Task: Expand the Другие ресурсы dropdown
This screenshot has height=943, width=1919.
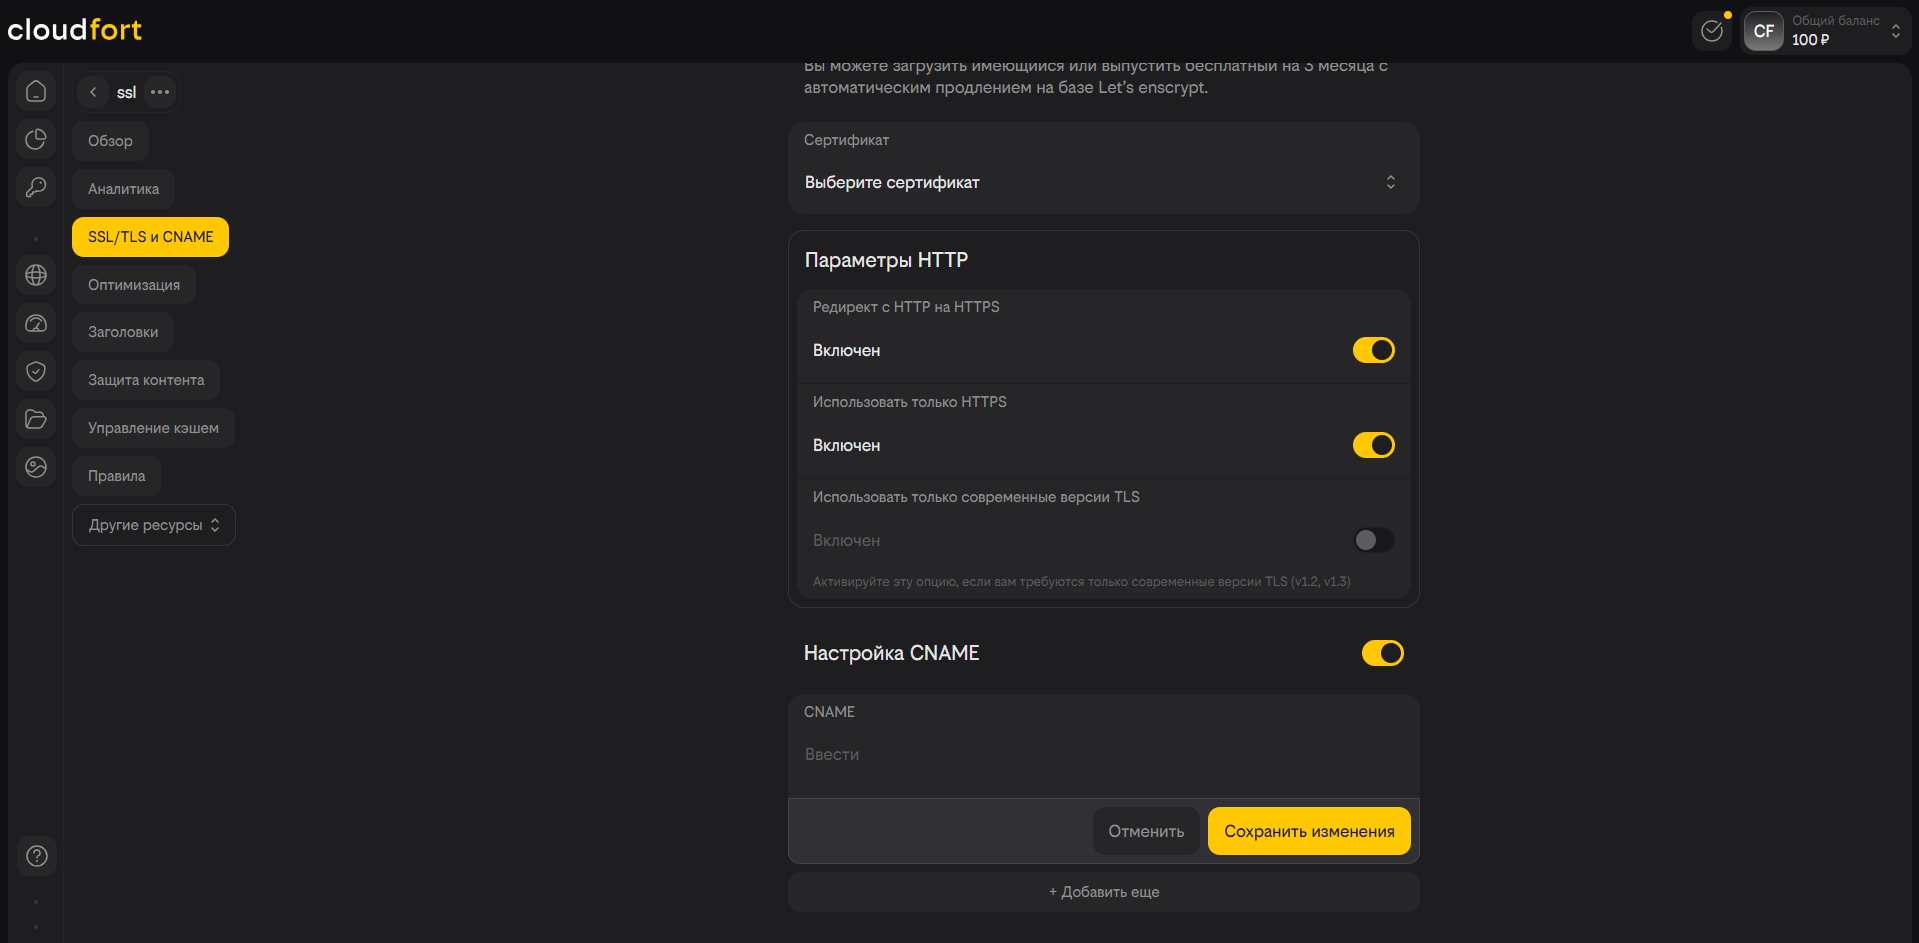Action: 154,525
